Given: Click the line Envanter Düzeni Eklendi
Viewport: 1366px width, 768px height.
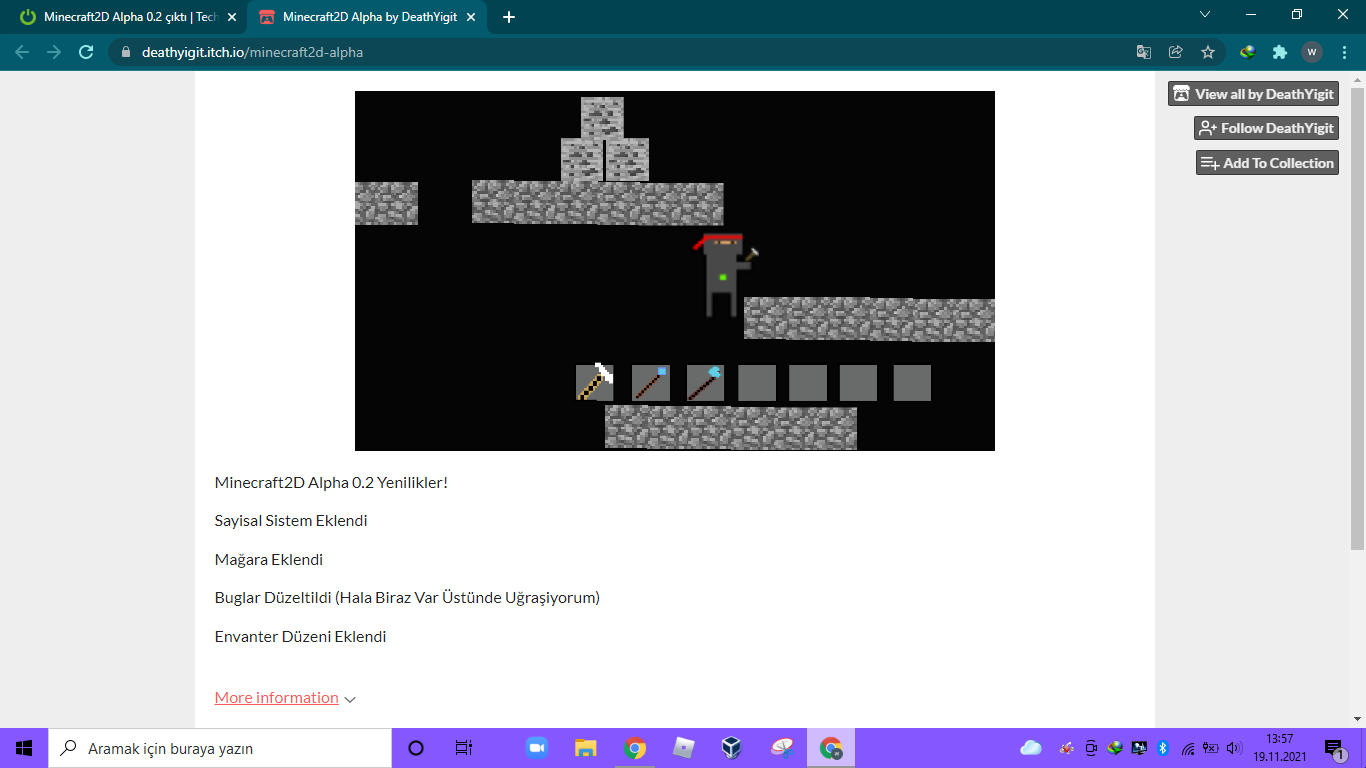Looking at the screenshot, I should click(x=301, y=637).
